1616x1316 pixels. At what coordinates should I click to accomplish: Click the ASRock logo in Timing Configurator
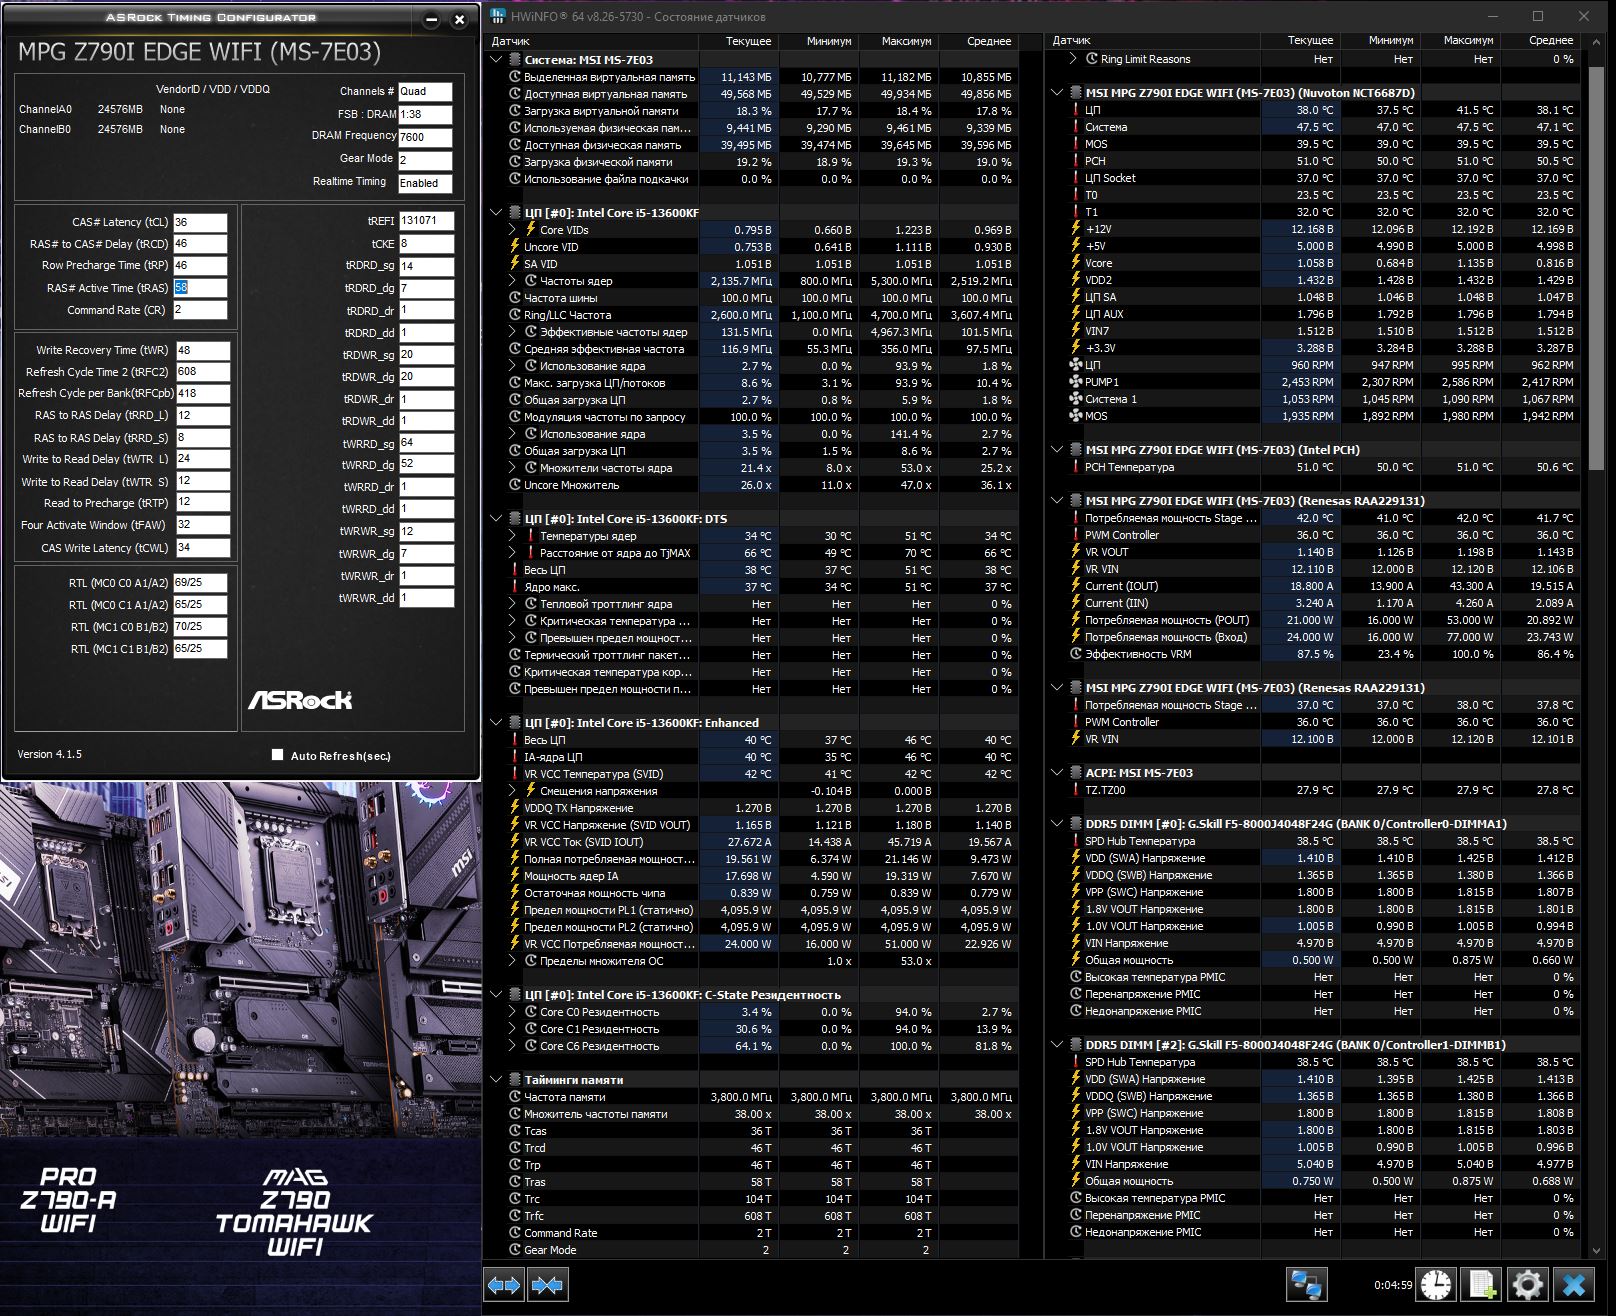click(x=300, y=700)
